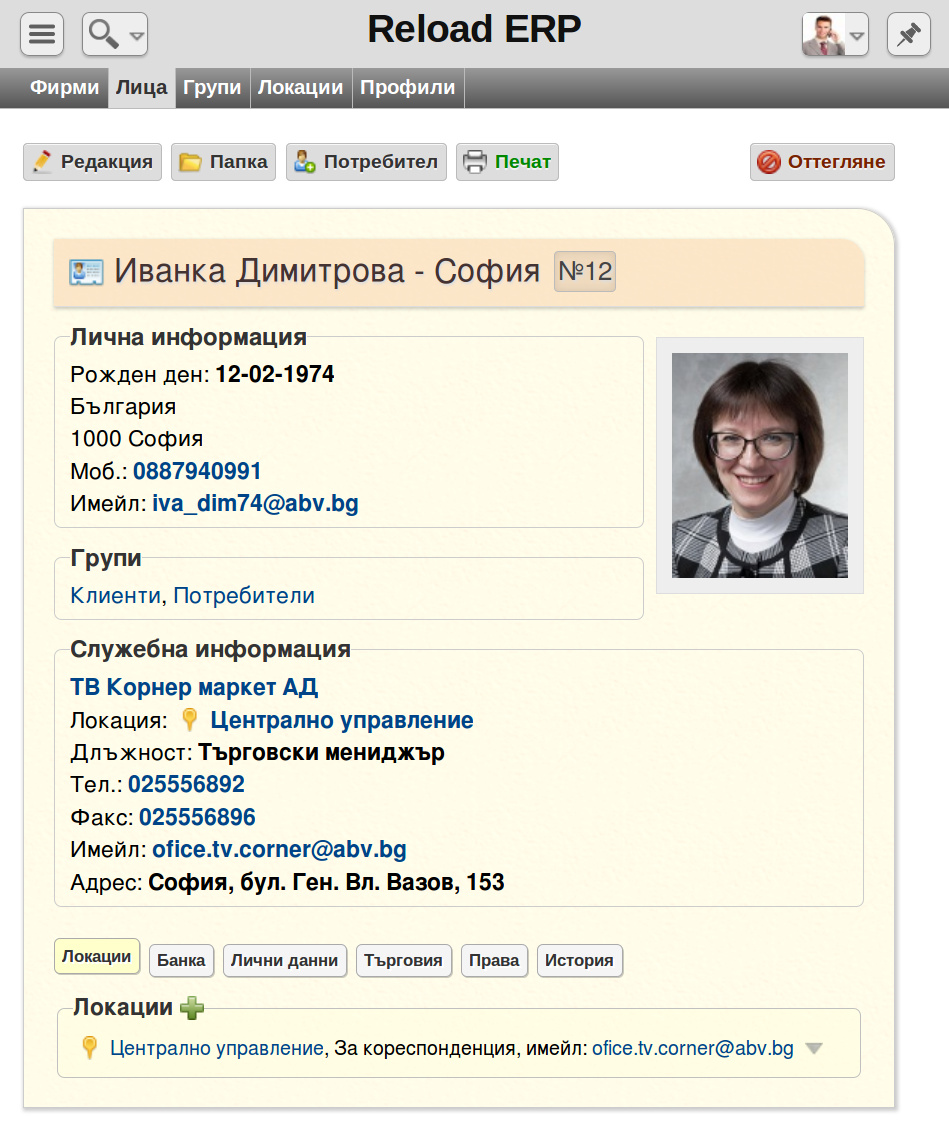Viewport: 949px width, 1129px height.
Task: Click the pin icon in Локации list row
Action: (x=89, y=1048)
